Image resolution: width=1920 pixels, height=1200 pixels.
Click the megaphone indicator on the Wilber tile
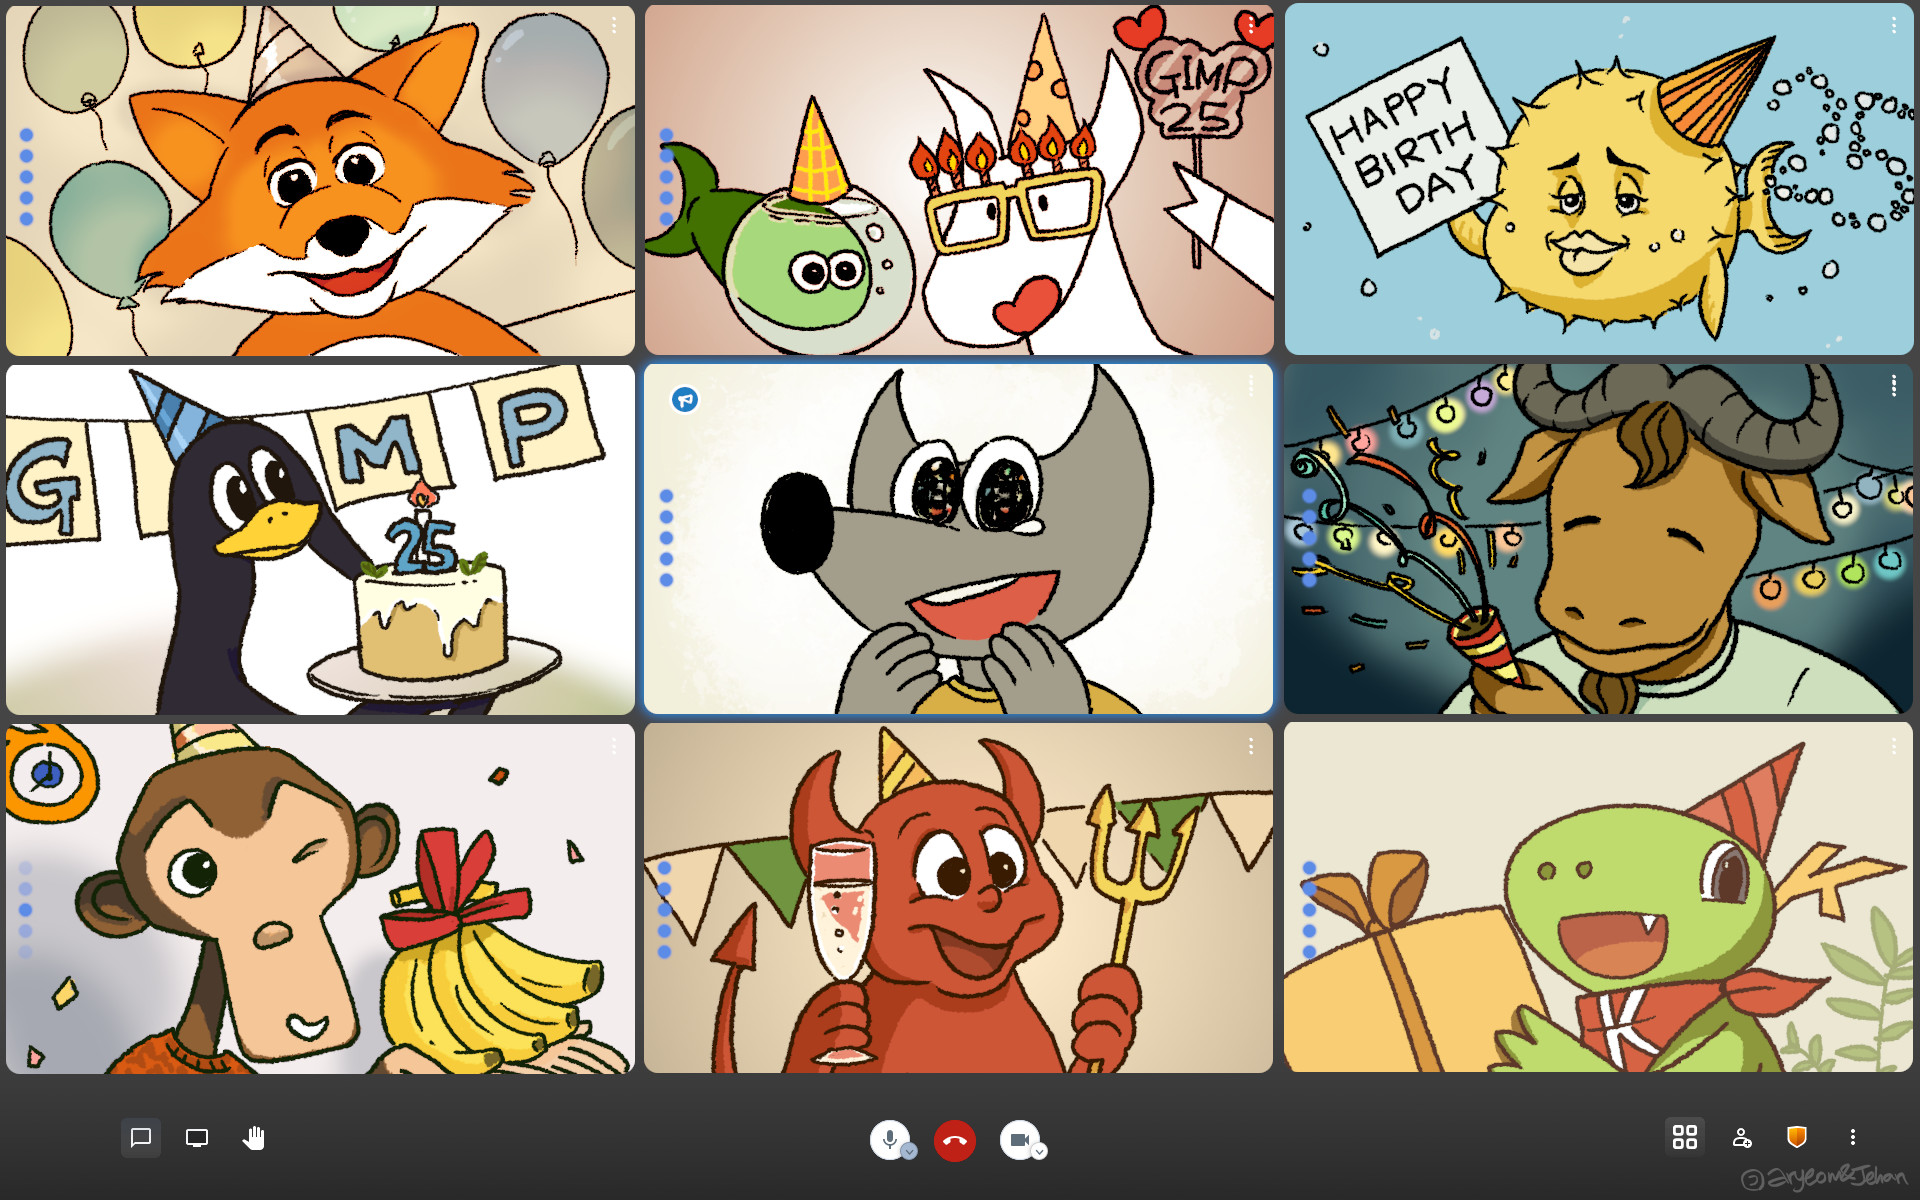[x=685, y=398]
